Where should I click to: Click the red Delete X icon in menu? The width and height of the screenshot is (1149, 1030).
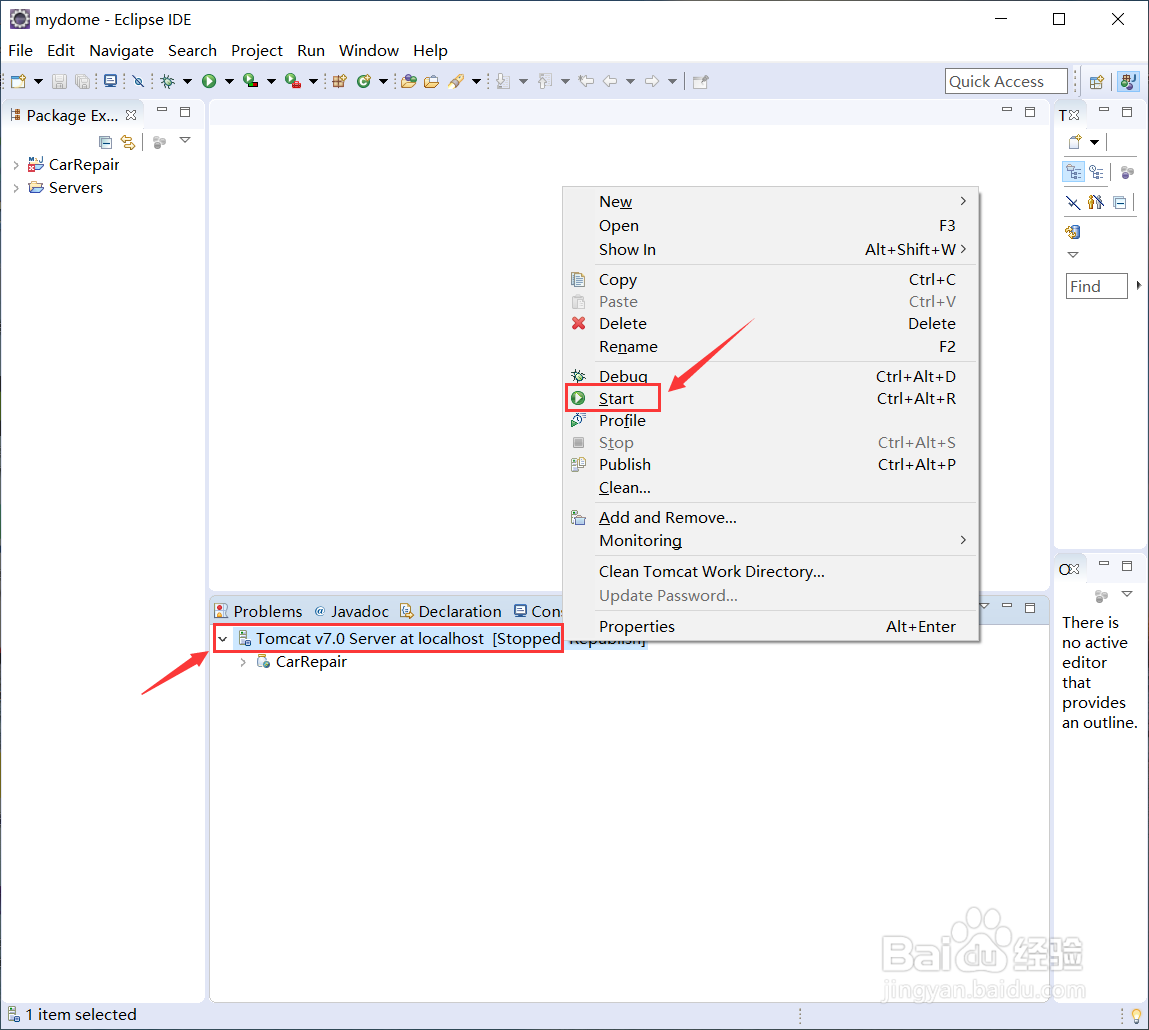(578, 323)
